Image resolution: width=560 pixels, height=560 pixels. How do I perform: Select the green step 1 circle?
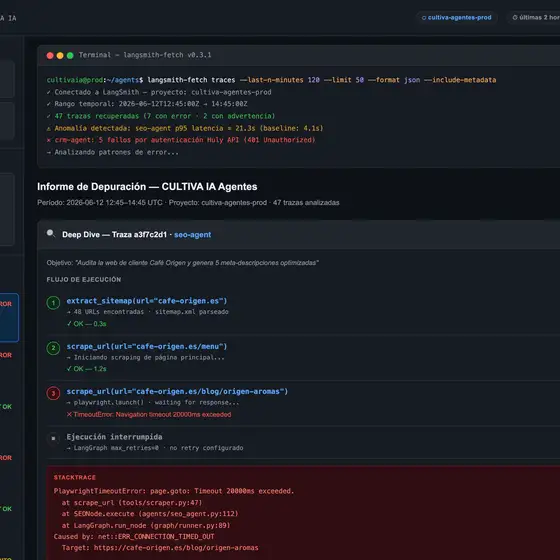click(x=53, y=303)
